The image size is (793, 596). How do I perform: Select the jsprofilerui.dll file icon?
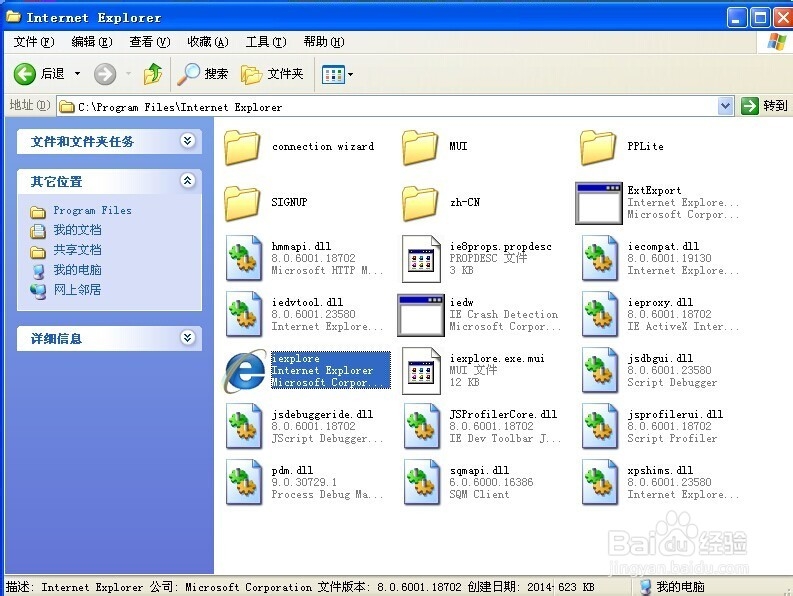click(600, 426)
